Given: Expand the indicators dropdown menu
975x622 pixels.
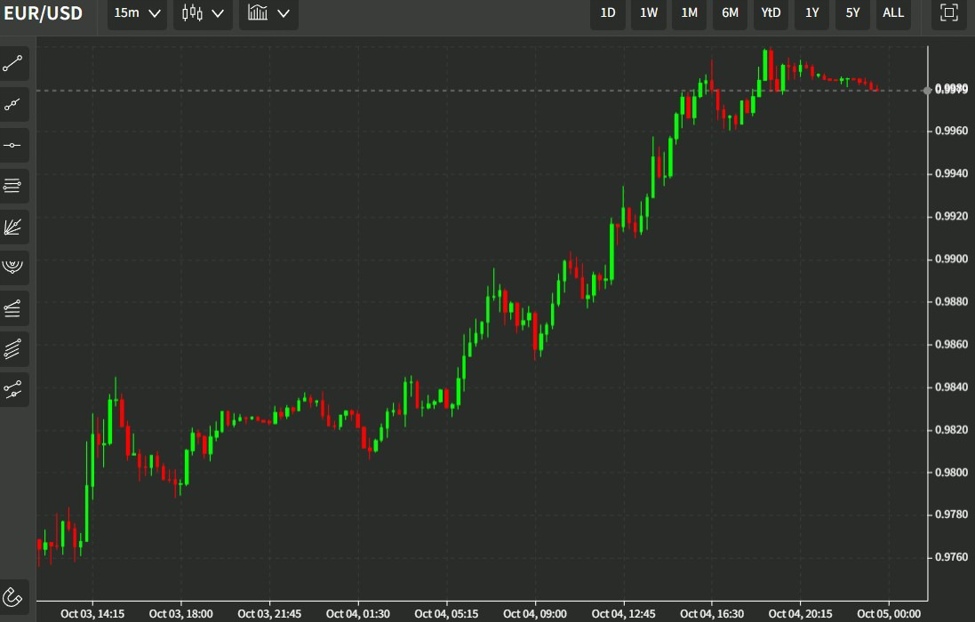Looking at the screenshot, I should click(x=268, y=13).
